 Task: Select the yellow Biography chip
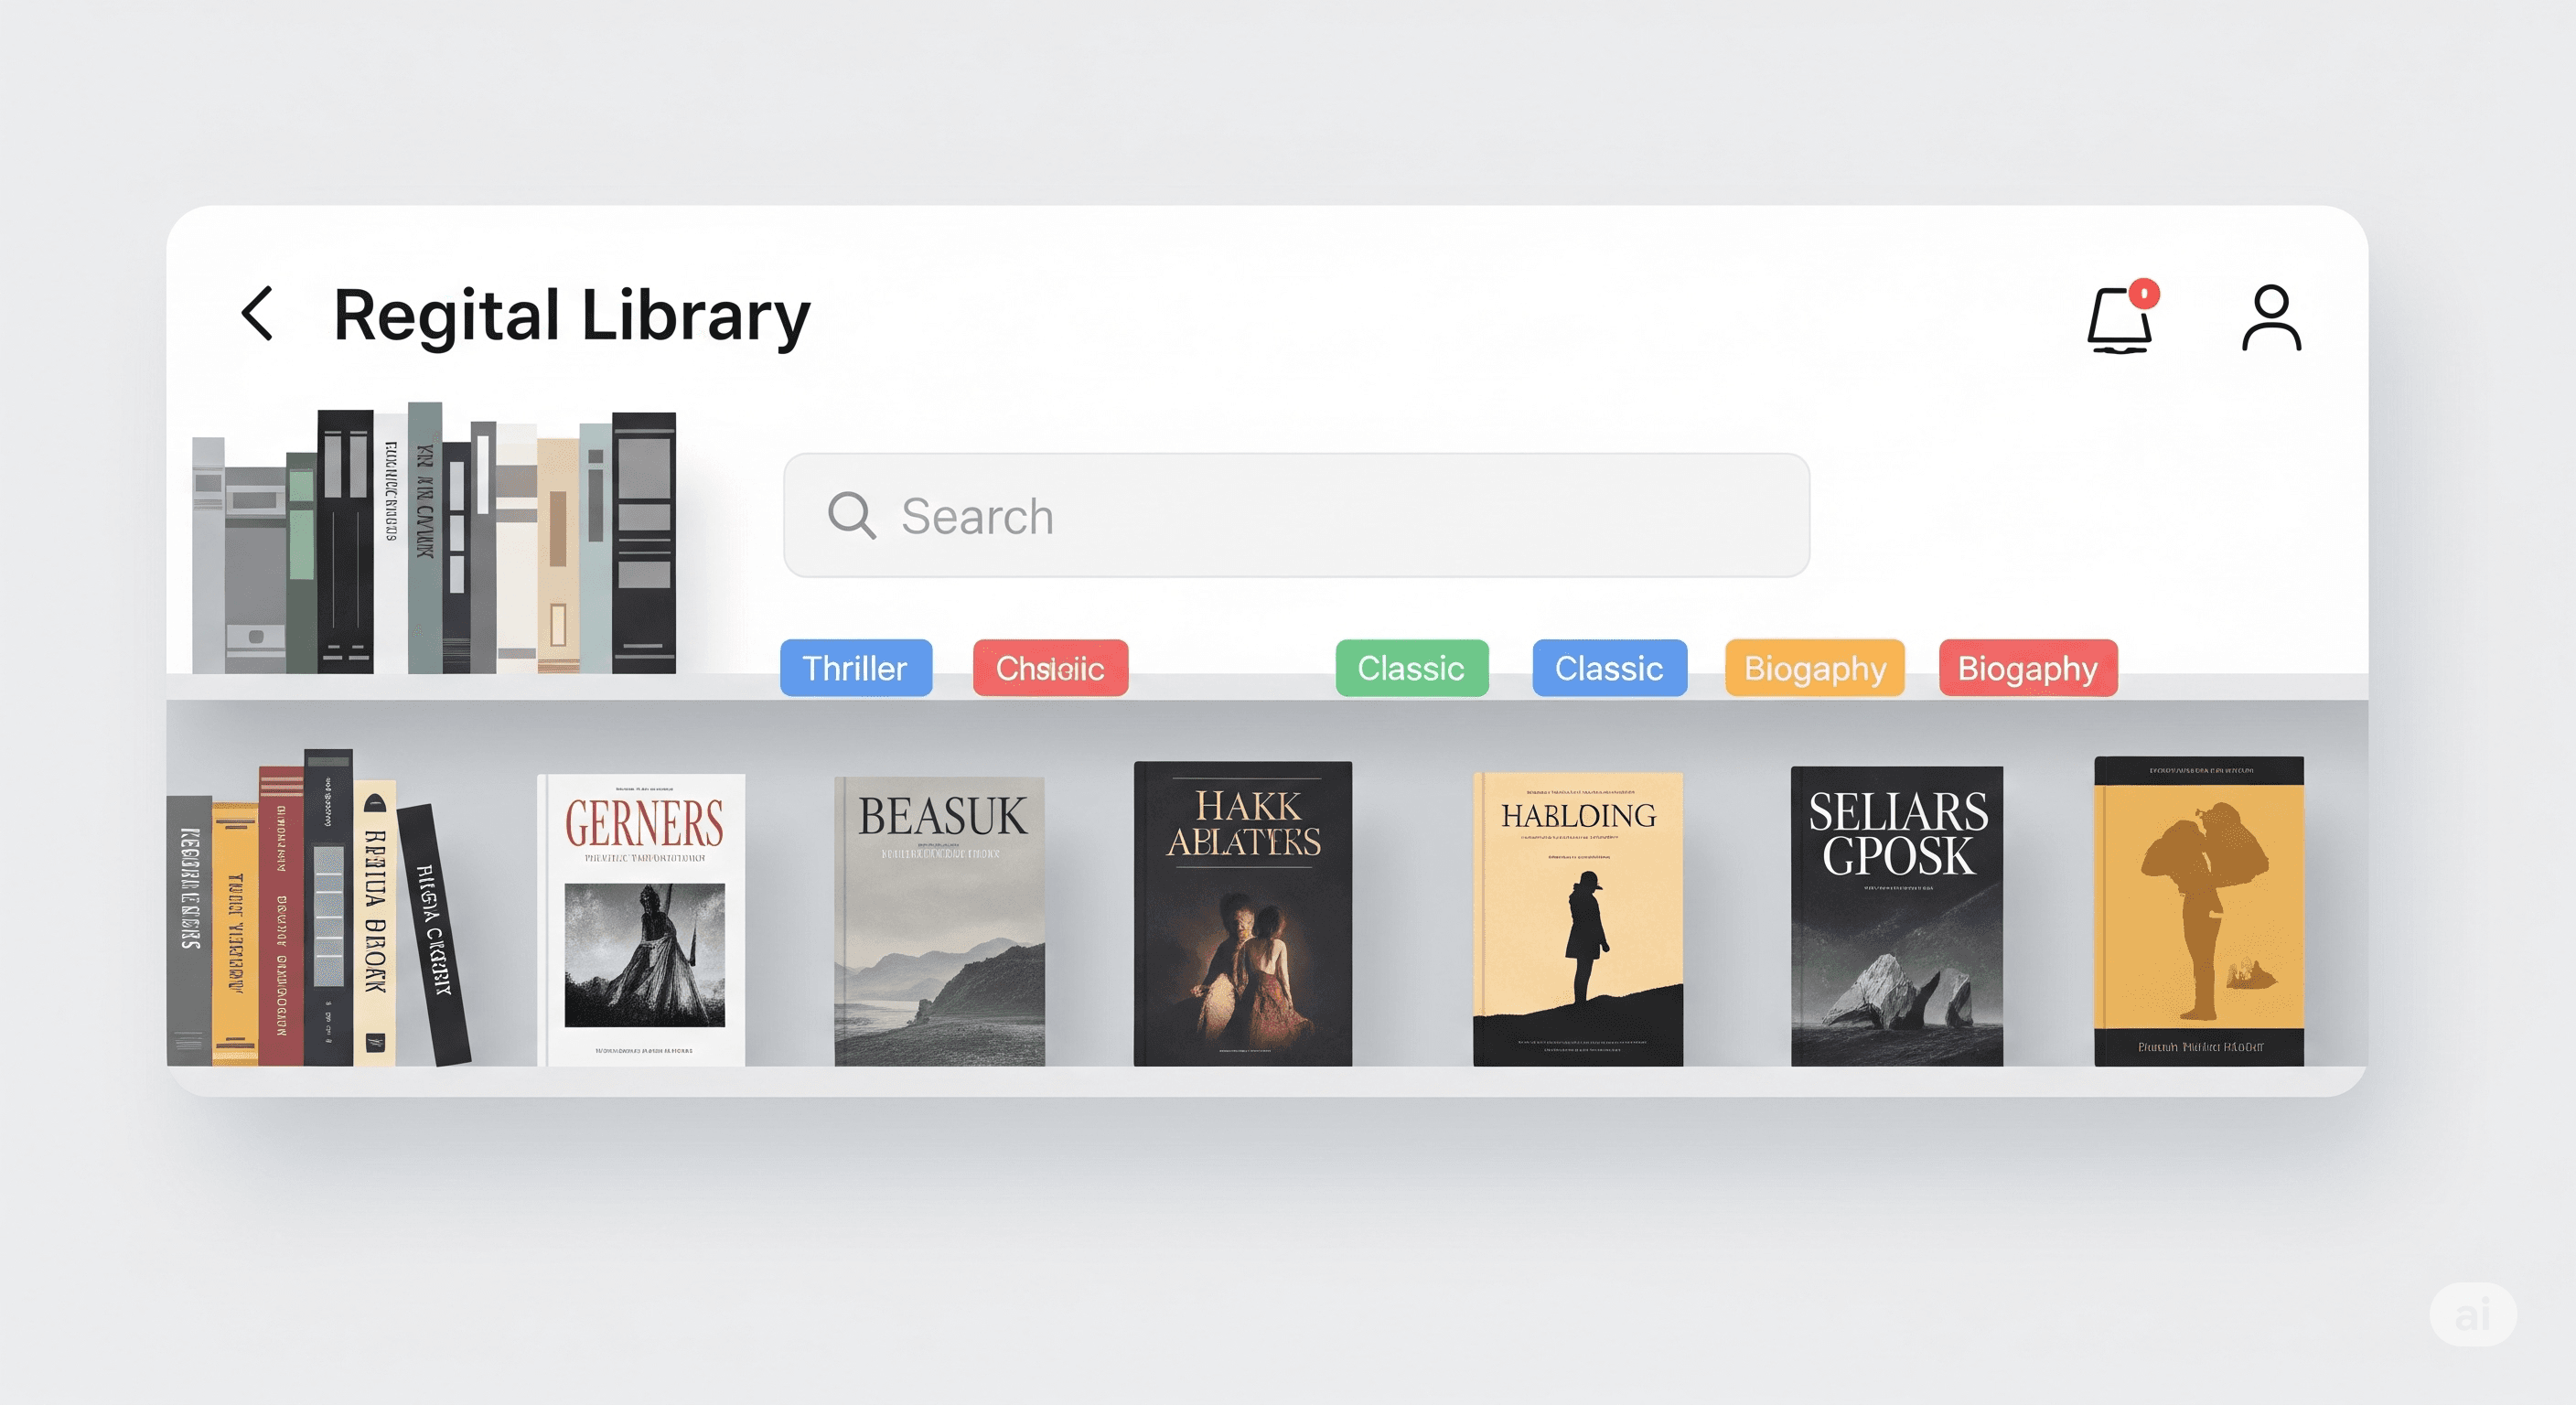tap(1813, 668)
